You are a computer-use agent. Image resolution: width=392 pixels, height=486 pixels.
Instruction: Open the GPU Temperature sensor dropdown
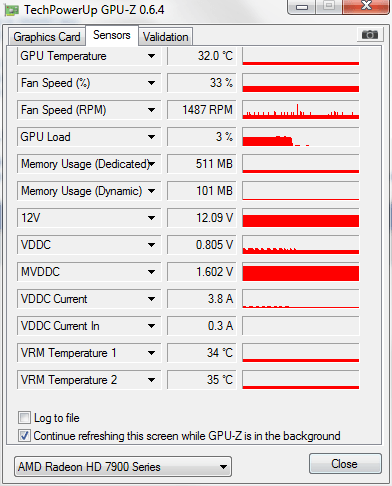(151, 56)
